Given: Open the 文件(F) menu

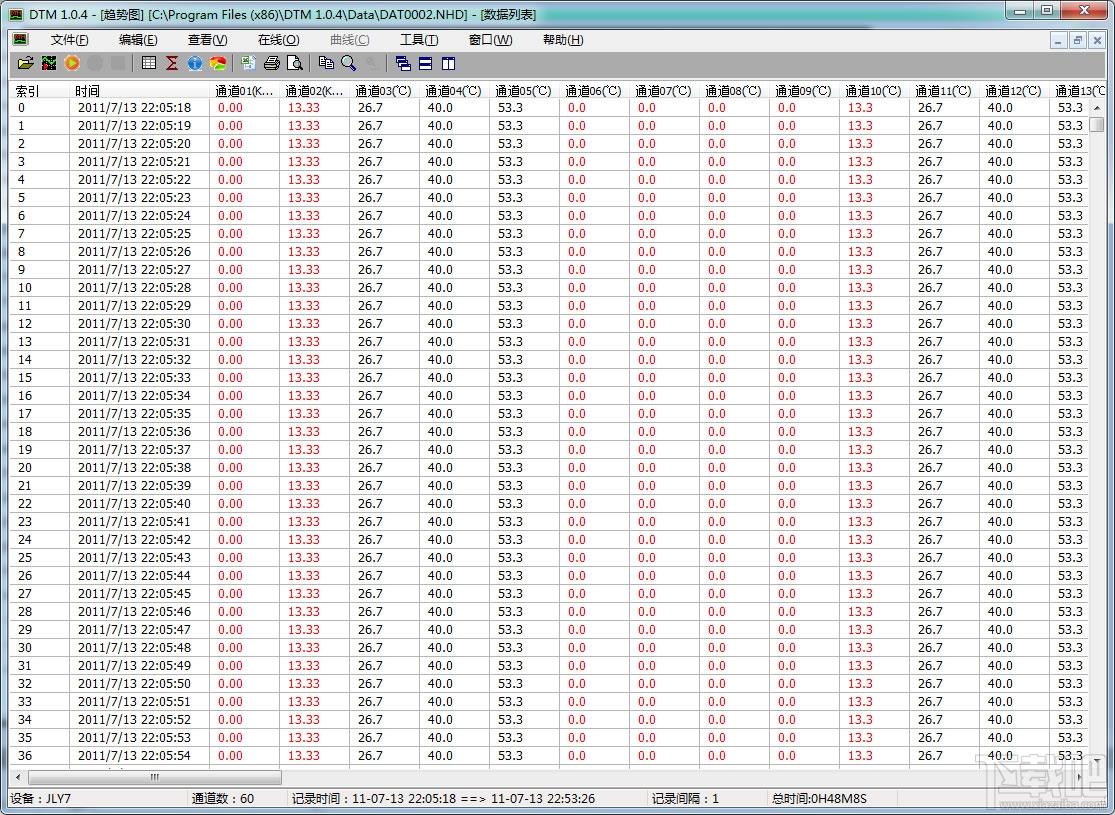Looking at the screenshot, I should (x=70, y=40).
